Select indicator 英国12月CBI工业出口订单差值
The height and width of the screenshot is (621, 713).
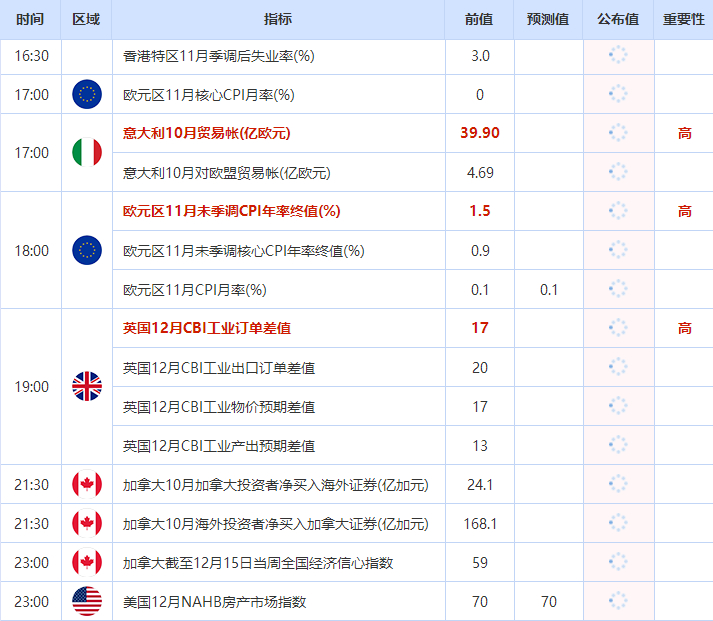click(x=219, y=368)
